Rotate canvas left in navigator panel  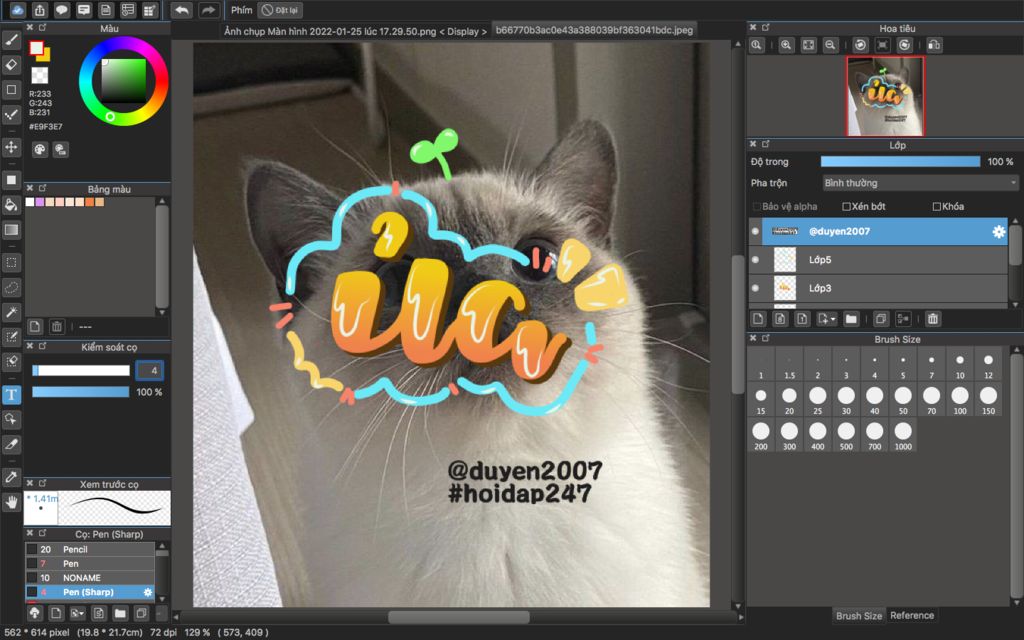click(x=861, y=45)
